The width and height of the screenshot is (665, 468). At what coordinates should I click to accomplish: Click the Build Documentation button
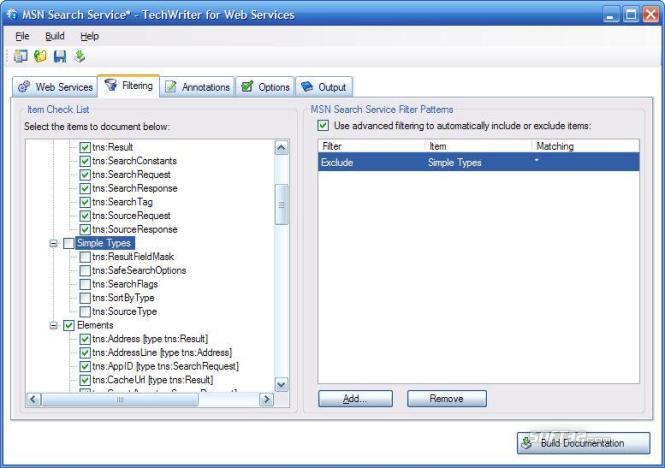tap(583, 443)
